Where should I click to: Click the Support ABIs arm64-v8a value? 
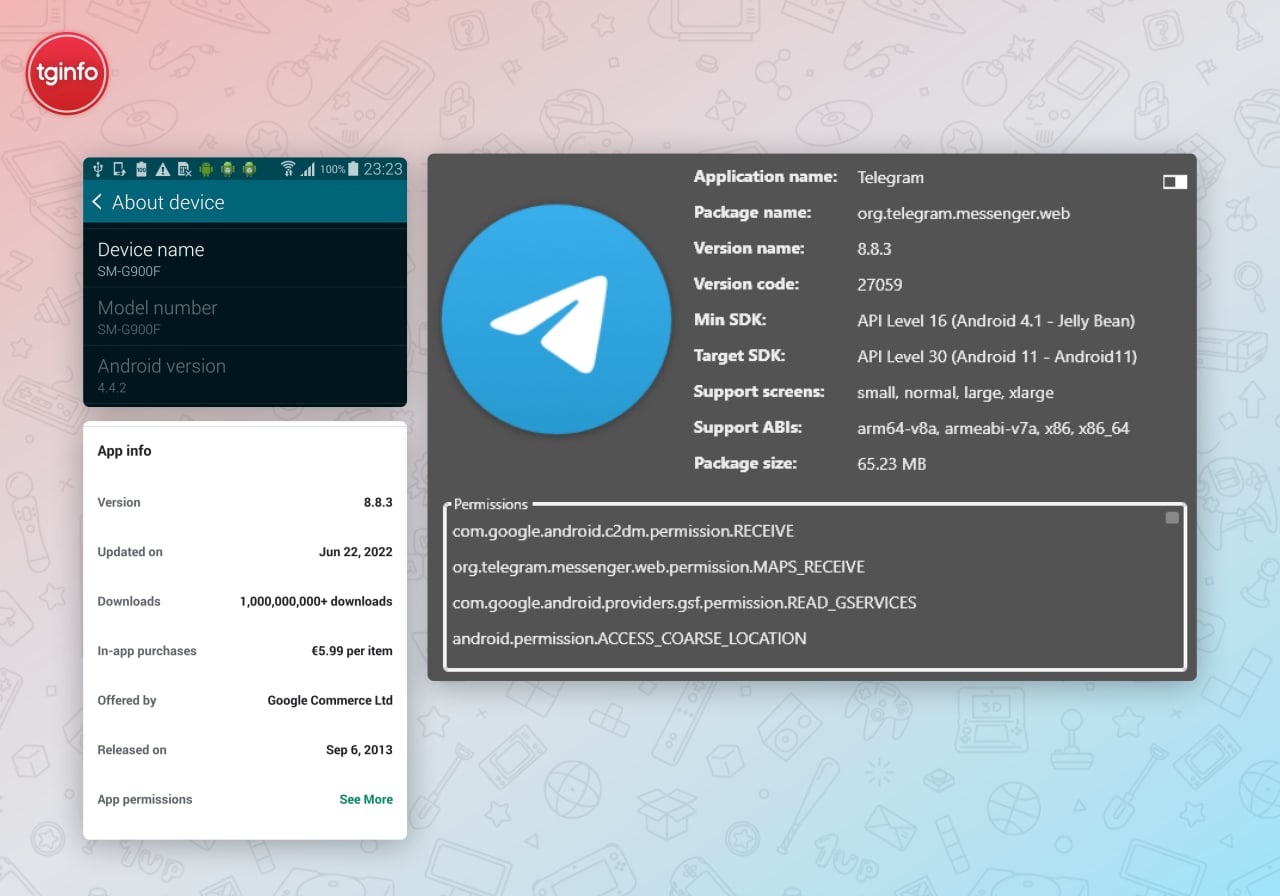993,428
